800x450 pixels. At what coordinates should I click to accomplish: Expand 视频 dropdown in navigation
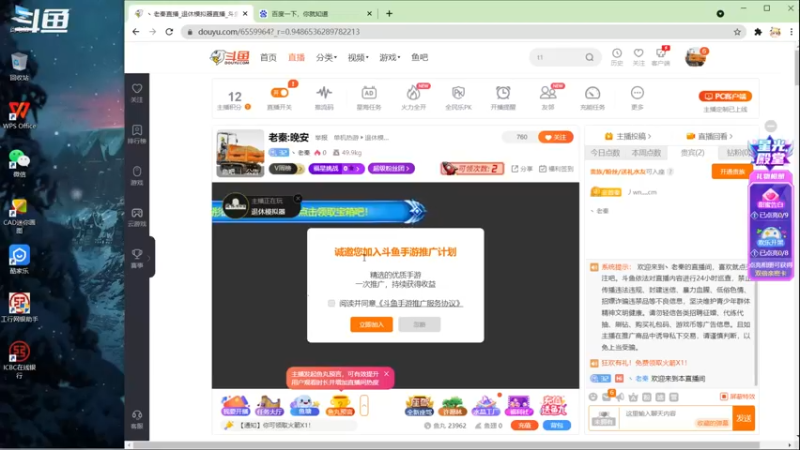(358, 58)
